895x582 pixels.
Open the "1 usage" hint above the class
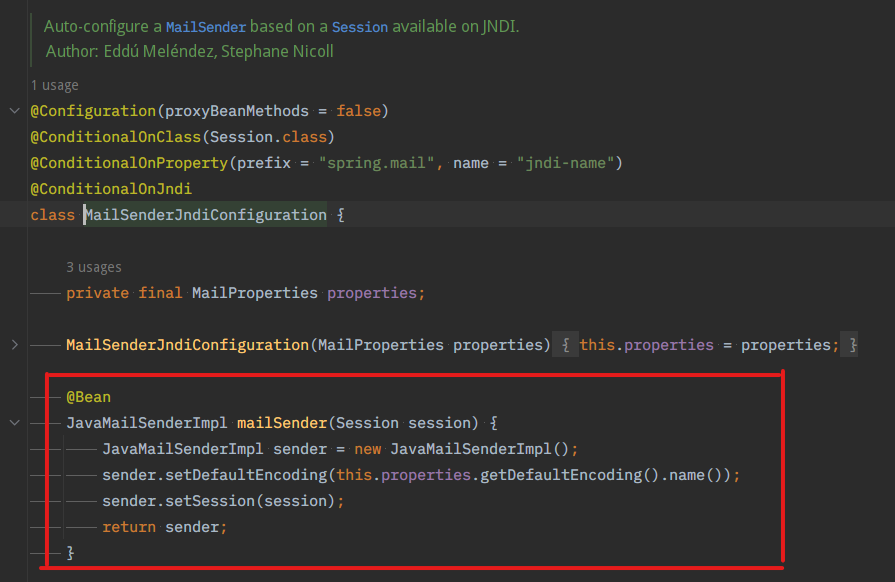[54, 85]
